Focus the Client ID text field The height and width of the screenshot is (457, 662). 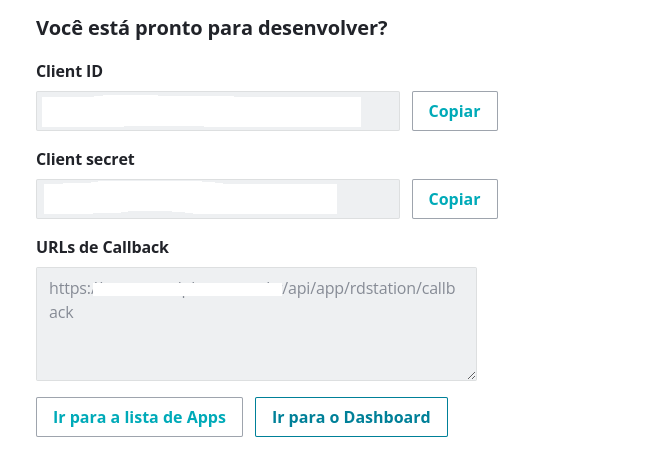[218, 111]
